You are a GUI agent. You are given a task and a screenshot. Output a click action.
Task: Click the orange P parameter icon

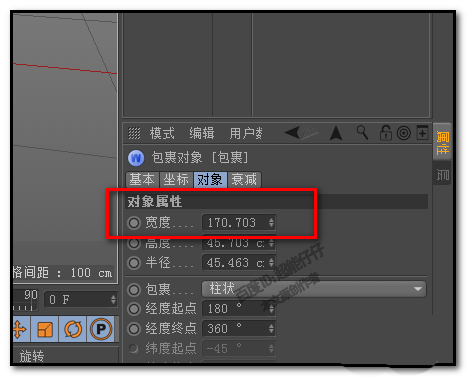coord(101,329)
